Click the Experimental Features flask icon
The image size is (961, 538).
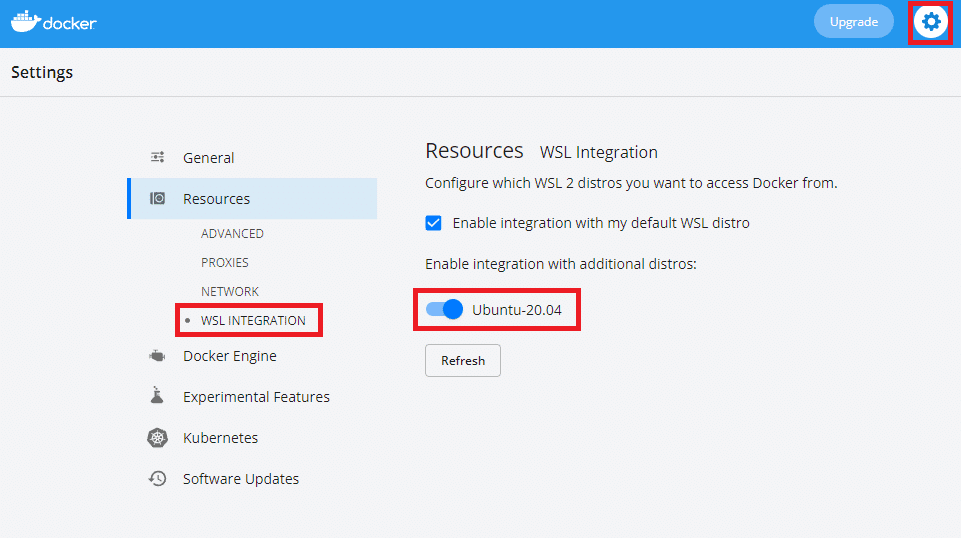158,396
